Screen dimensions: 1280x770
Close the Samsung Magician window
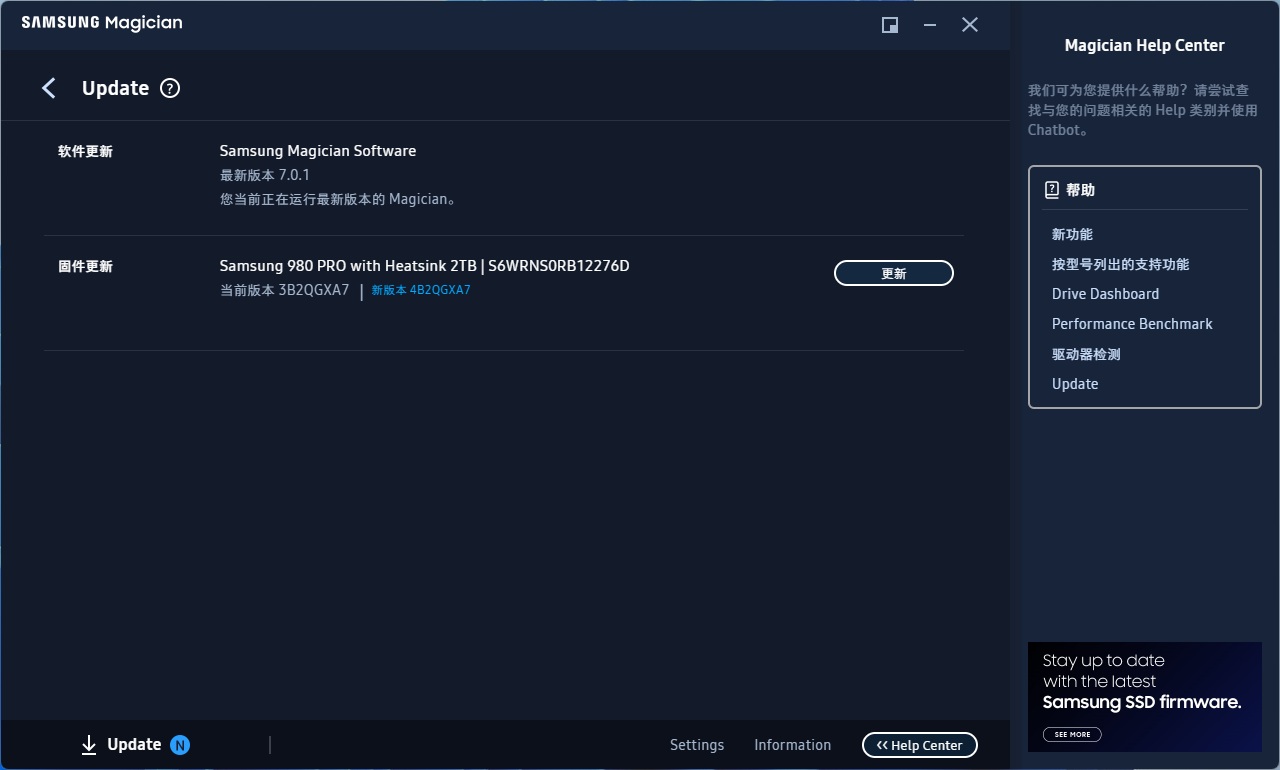coord(970,25)
